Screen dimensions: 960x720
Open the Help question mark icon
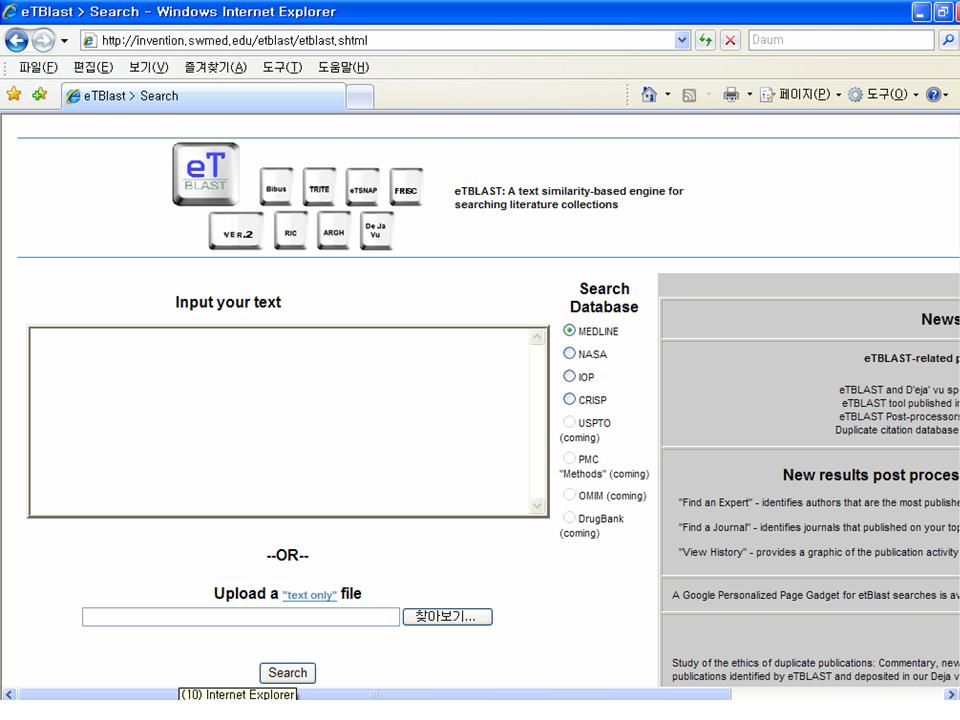[934, 94]
